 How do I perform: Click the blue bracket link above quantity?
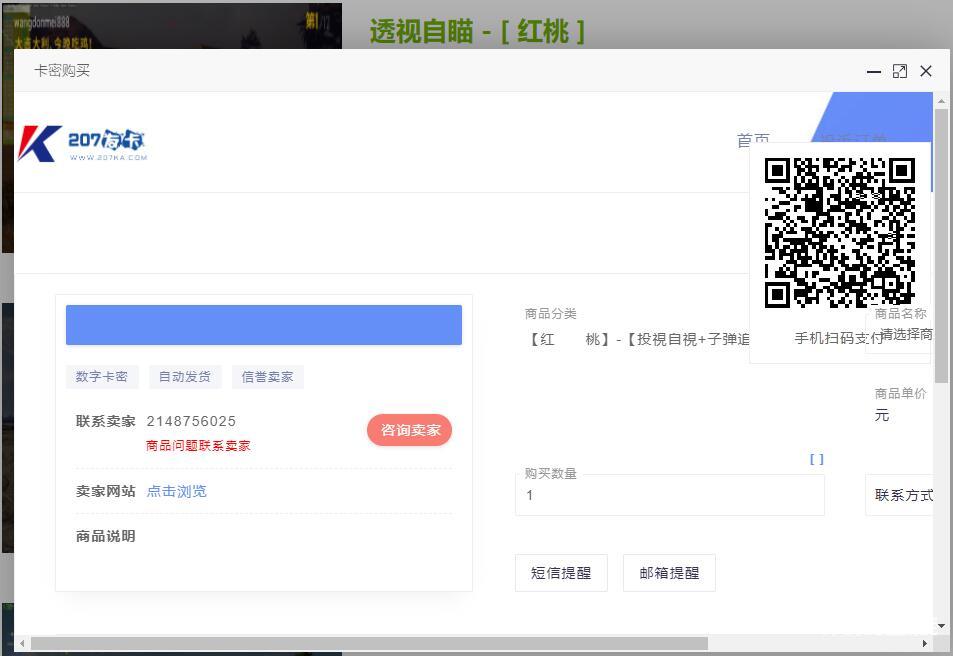(x=817, y=460)
